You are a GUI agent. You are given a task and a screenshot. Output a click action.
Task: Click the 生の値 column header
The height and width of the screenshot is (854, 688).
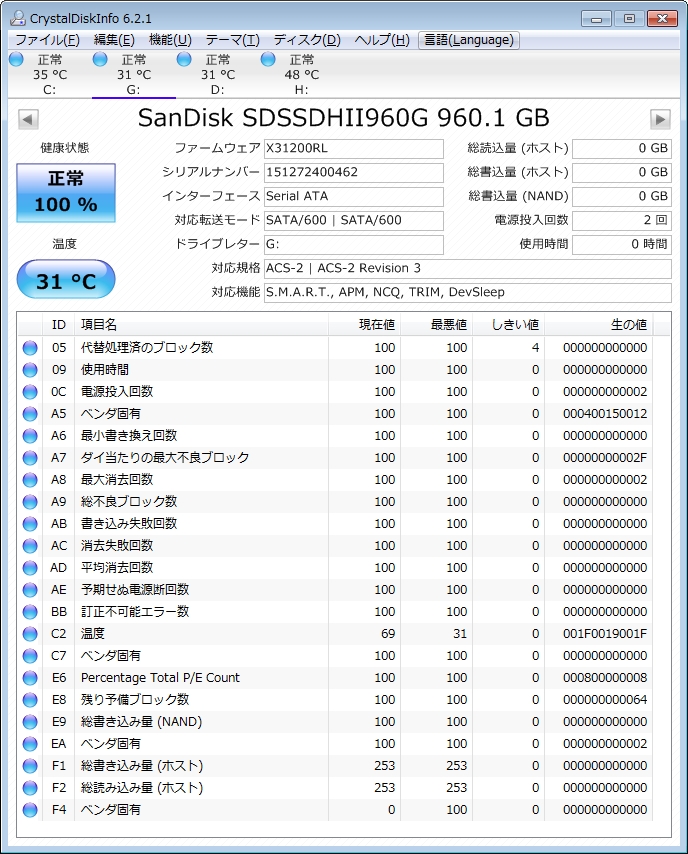point(599,325)
